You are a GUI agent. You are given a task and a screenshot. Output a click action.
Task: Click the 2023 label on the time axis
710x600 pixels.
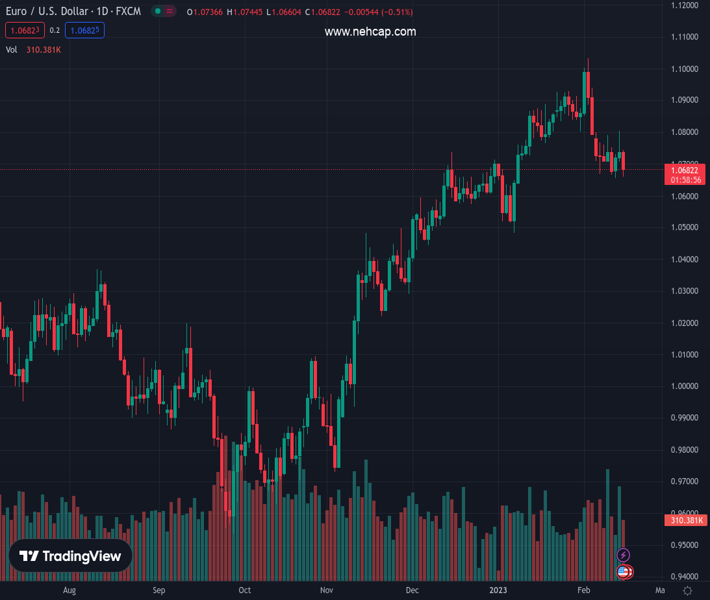pyautogui.click(x=497, y=590)
